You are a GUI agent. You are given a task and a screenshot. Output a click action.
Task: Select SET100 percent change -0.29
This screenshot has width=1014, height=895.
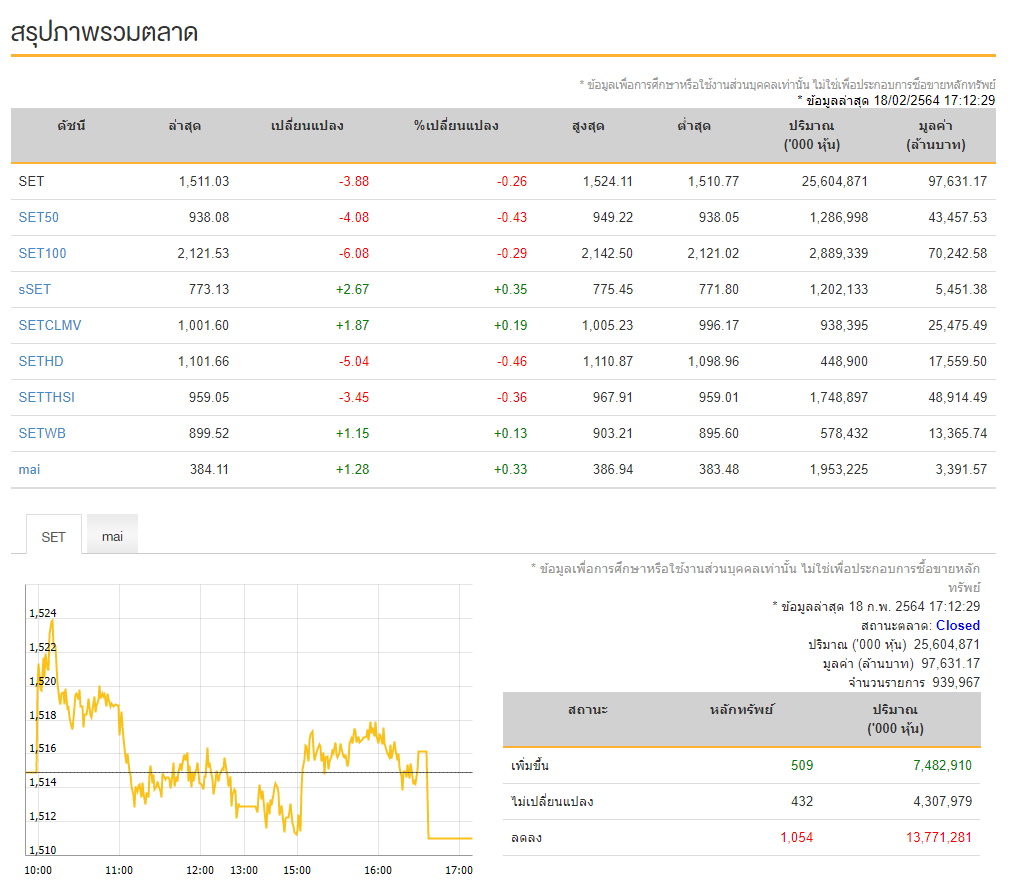512,253
